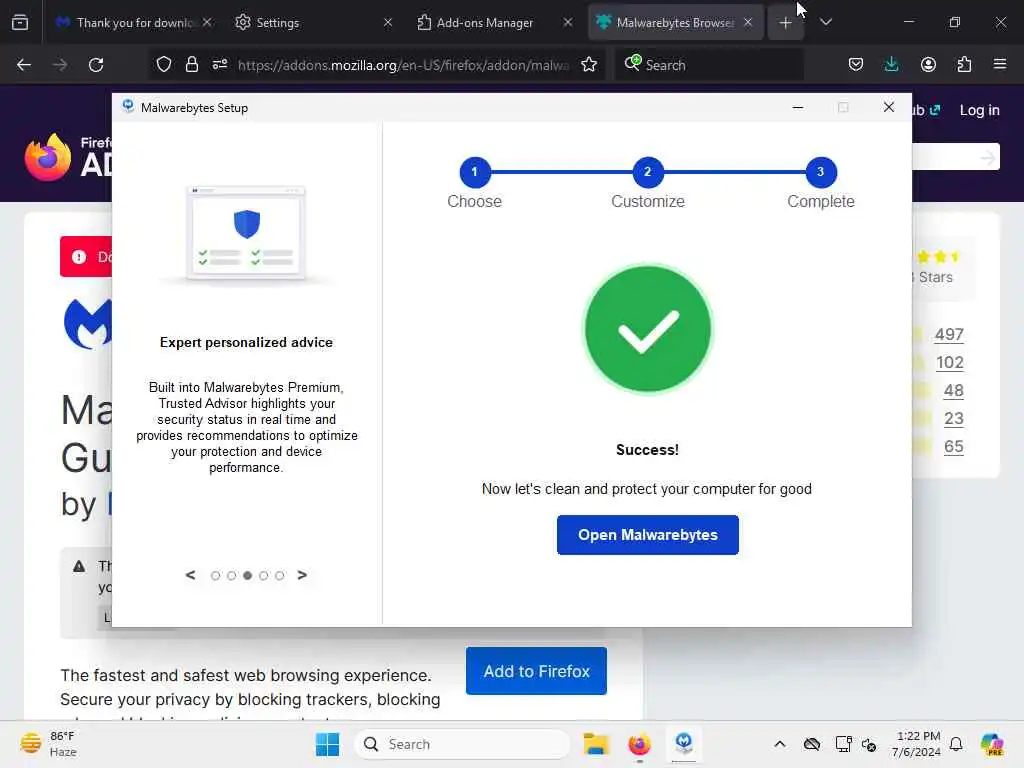
Task: Open 497 five-star reviews link
Action: coord(949,334)
